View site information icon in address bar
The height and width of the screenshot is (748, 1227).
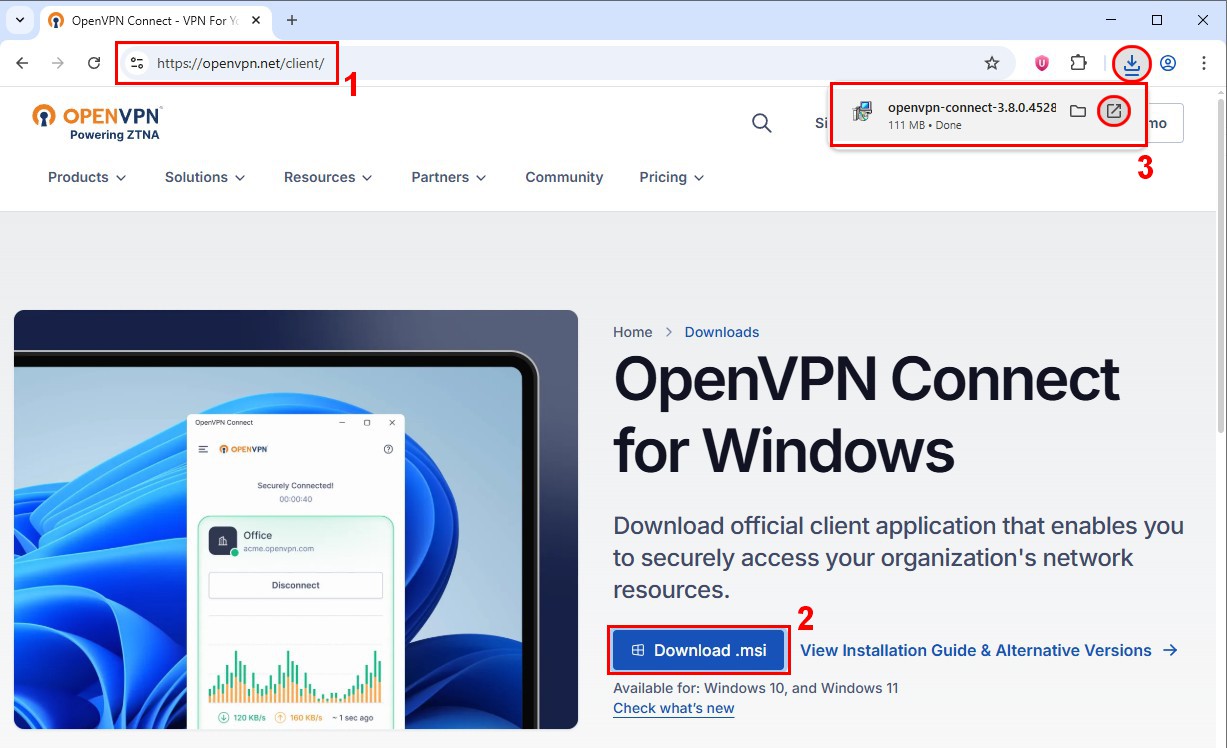138,63
